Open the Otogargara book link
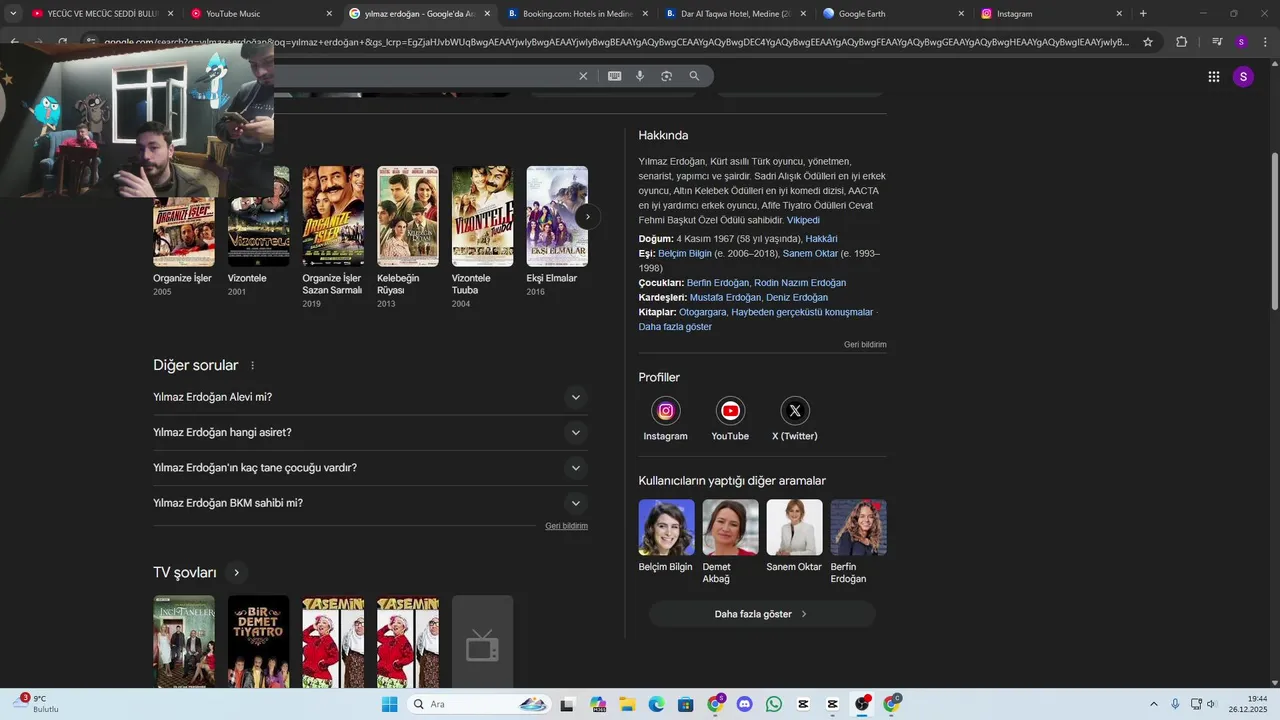 pyautogui.click(x=702, y=312)
